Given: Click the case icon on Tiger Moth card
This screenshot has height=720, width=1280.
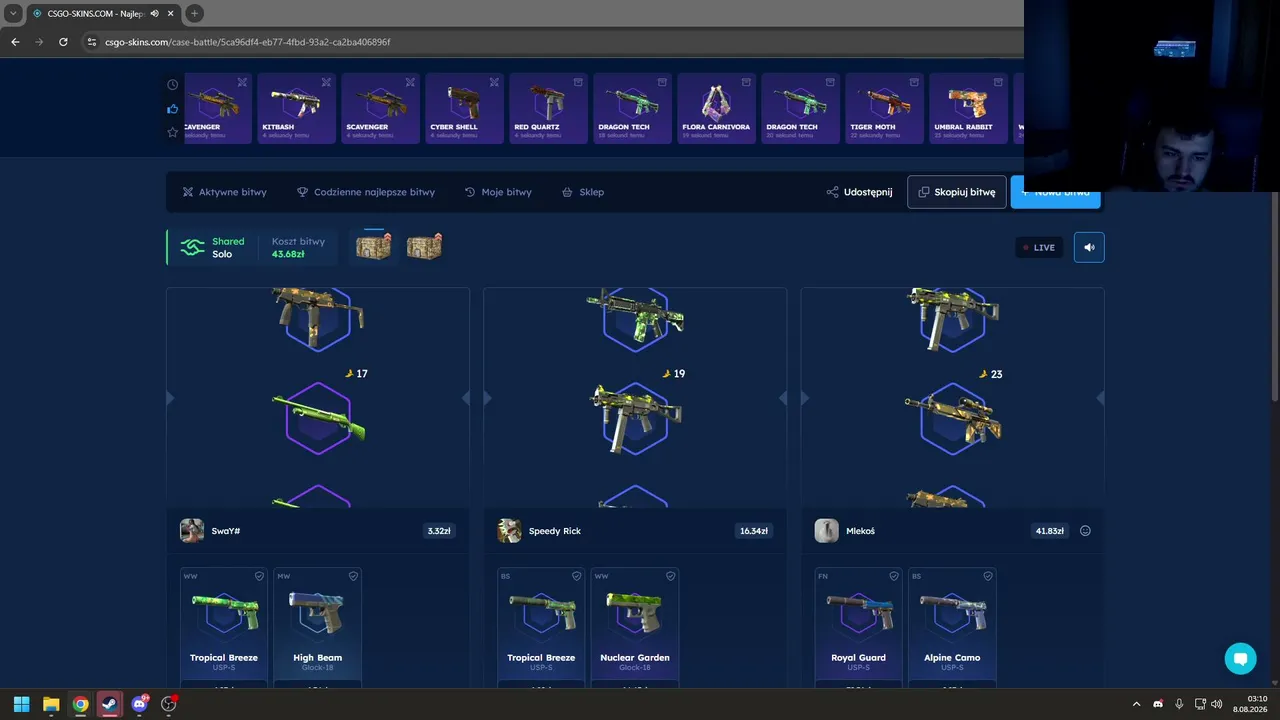Looking at the screenshot, I should [914, 82].
